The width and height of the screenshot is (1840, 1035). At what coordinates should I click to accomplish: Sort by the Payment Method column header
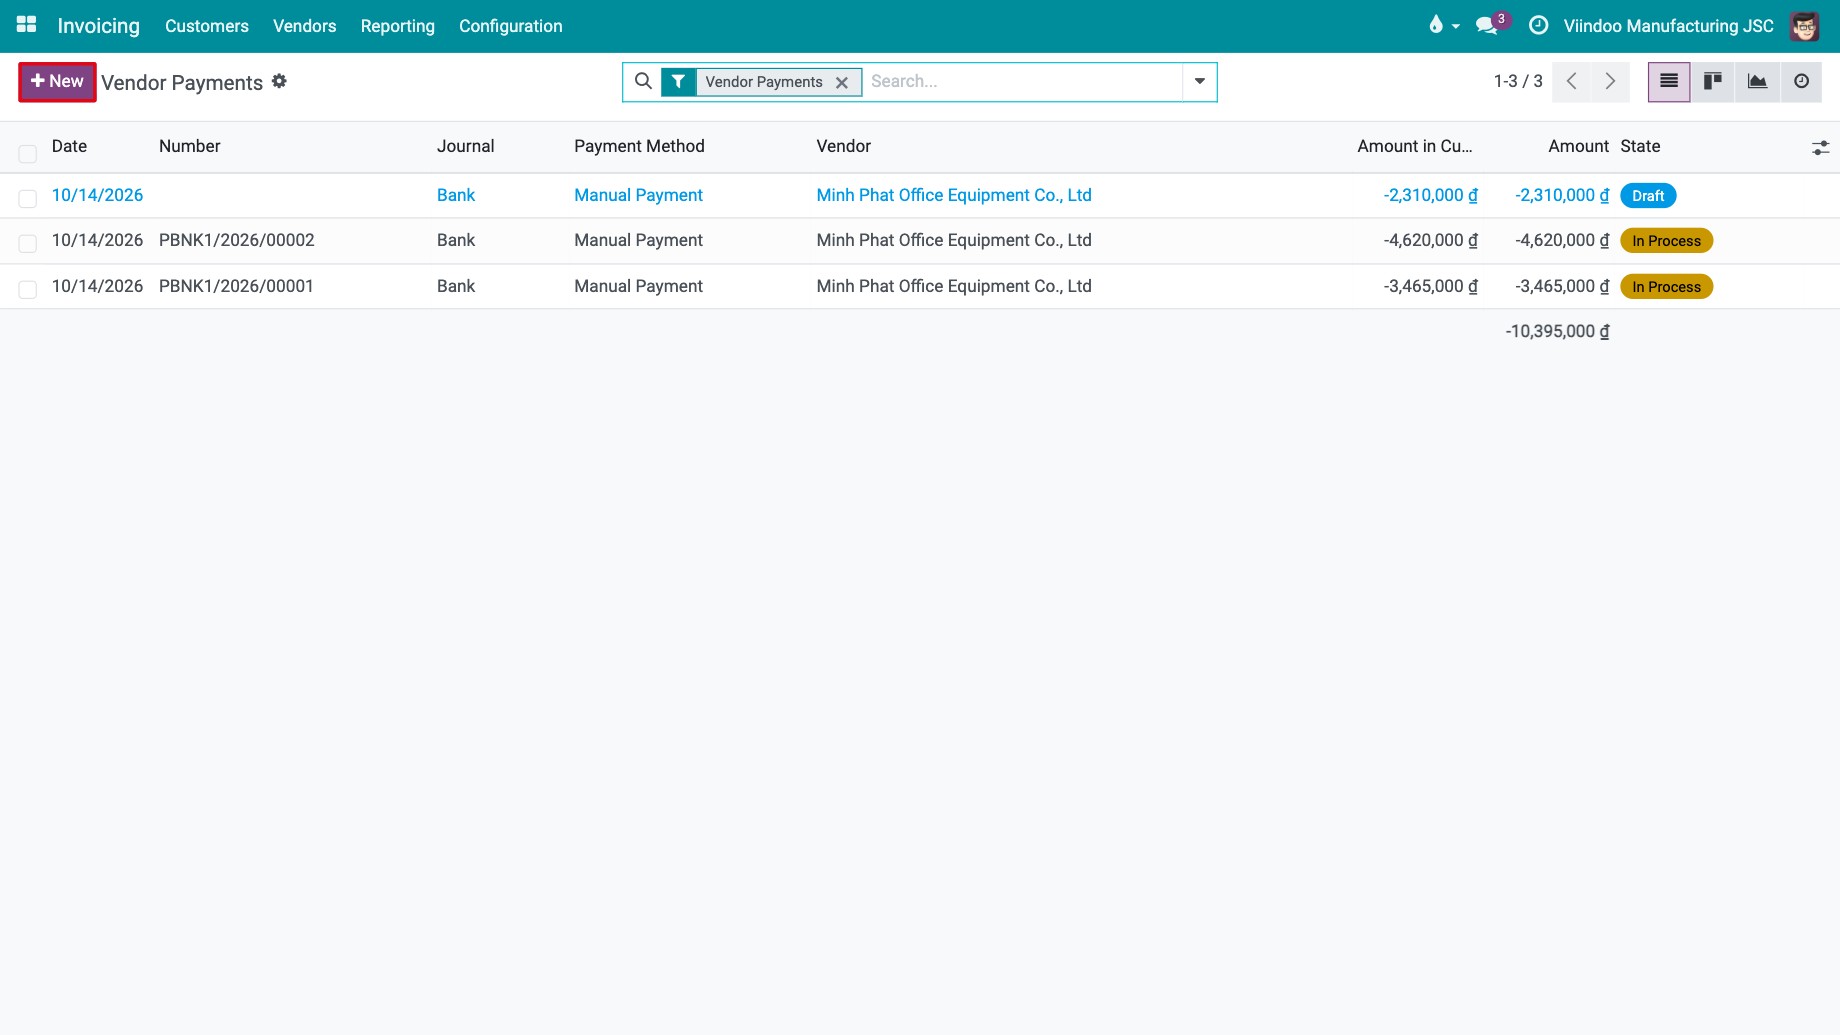[639, 146]
